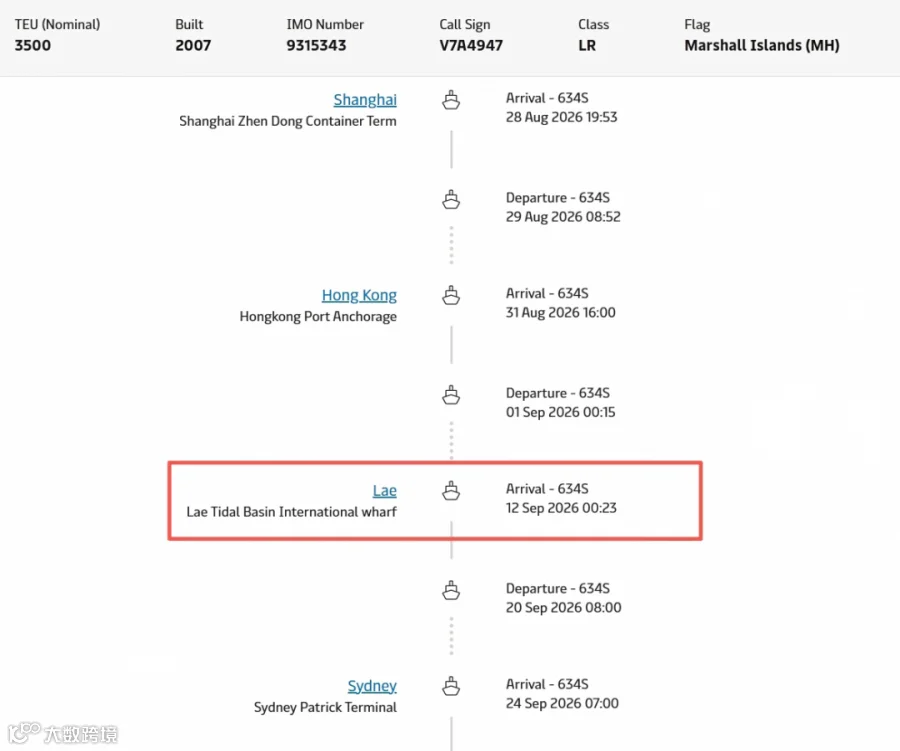Click the ship icon beside Lae arrival
The image size is (900, 751).
click(451, 491)
